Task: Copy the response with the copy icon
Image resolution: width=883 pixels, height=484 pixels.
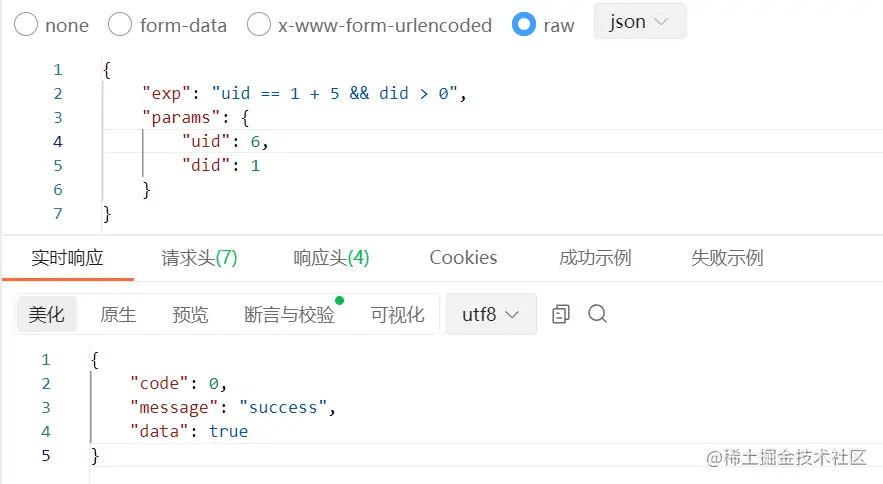Action: (561, 314)
